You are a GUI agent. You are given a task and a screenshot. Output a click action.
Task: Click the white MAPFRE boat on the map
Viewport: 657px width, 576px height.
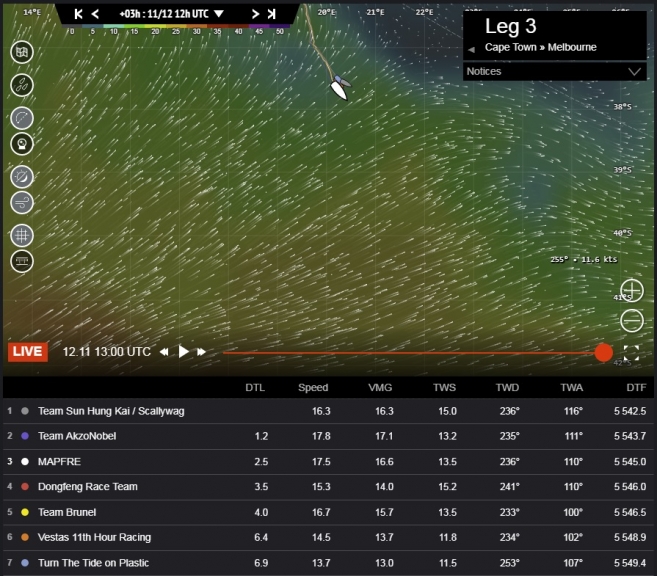pyautogui.click(x=339, y=90)
